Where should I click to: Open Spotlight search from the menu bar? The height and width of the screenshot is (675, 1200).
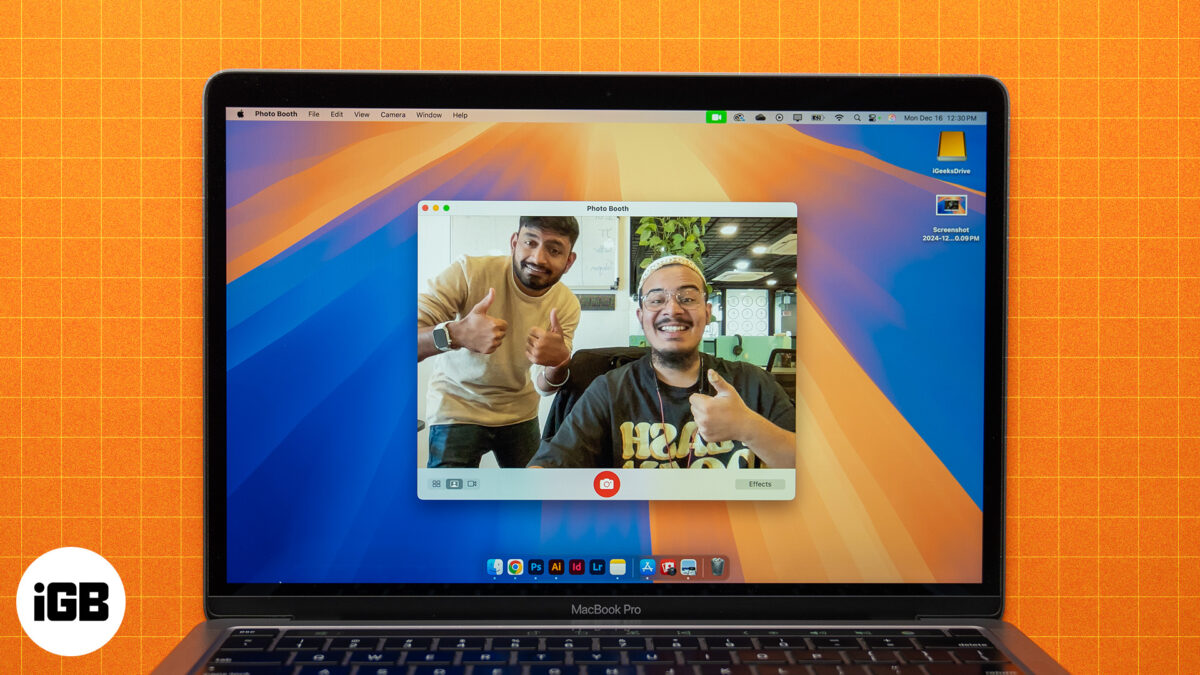click(858, 117)
